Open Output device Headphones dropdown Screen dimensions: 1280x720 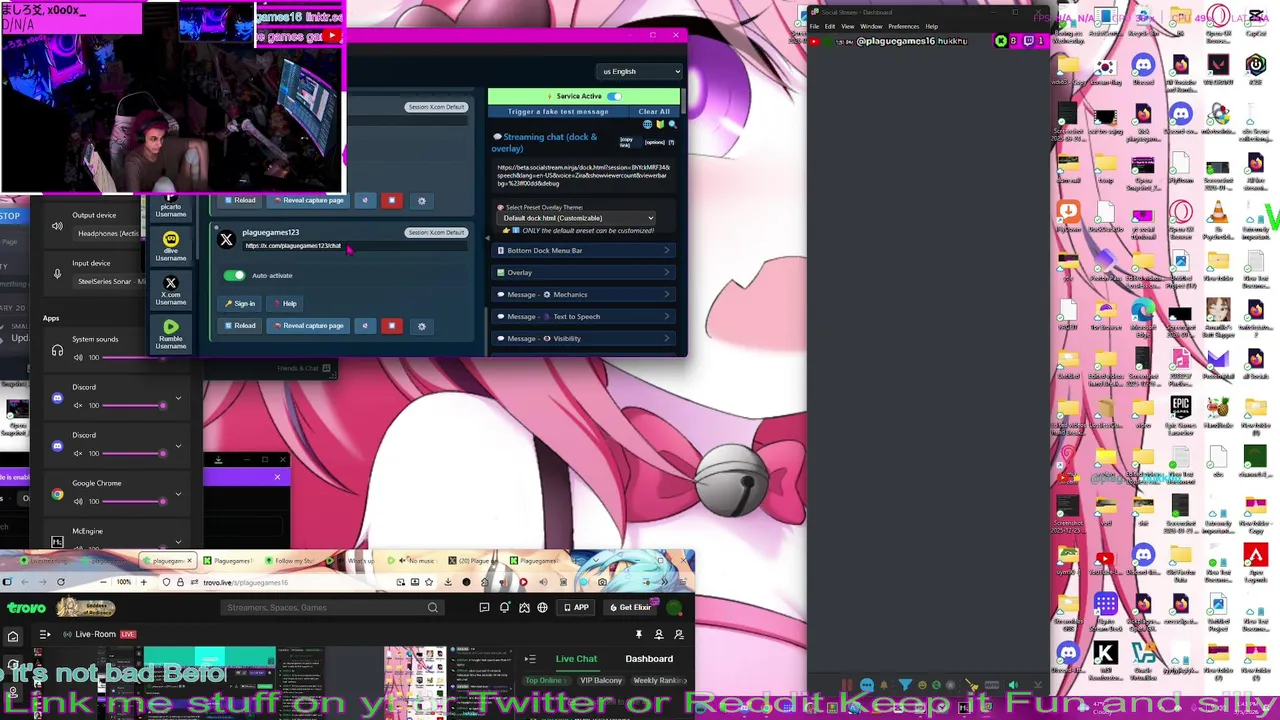pyautogui.click(x=108, y=233)
